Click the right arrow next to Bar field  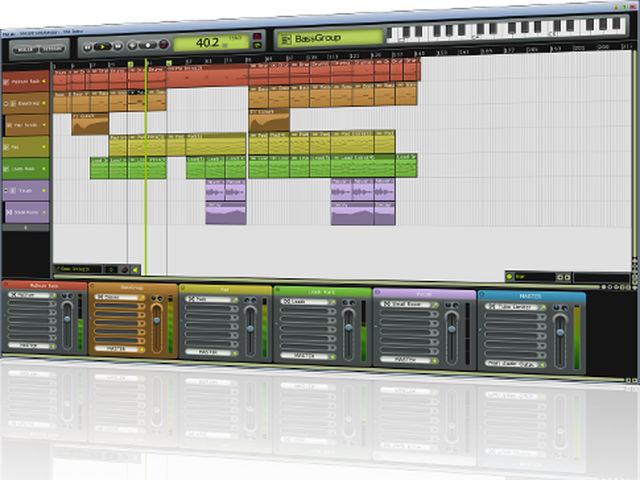pyautogui.click(x=567, y=278)
